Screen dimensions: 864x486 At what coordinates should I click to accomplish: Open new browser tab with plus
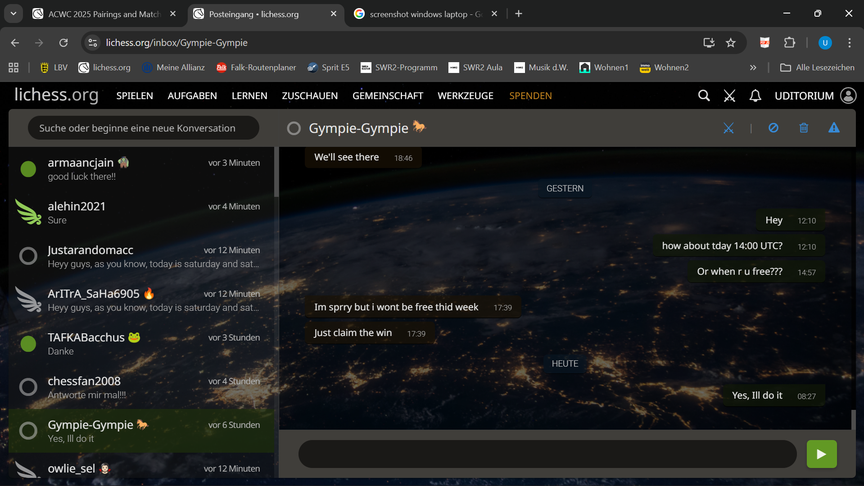tap(519, 14)
